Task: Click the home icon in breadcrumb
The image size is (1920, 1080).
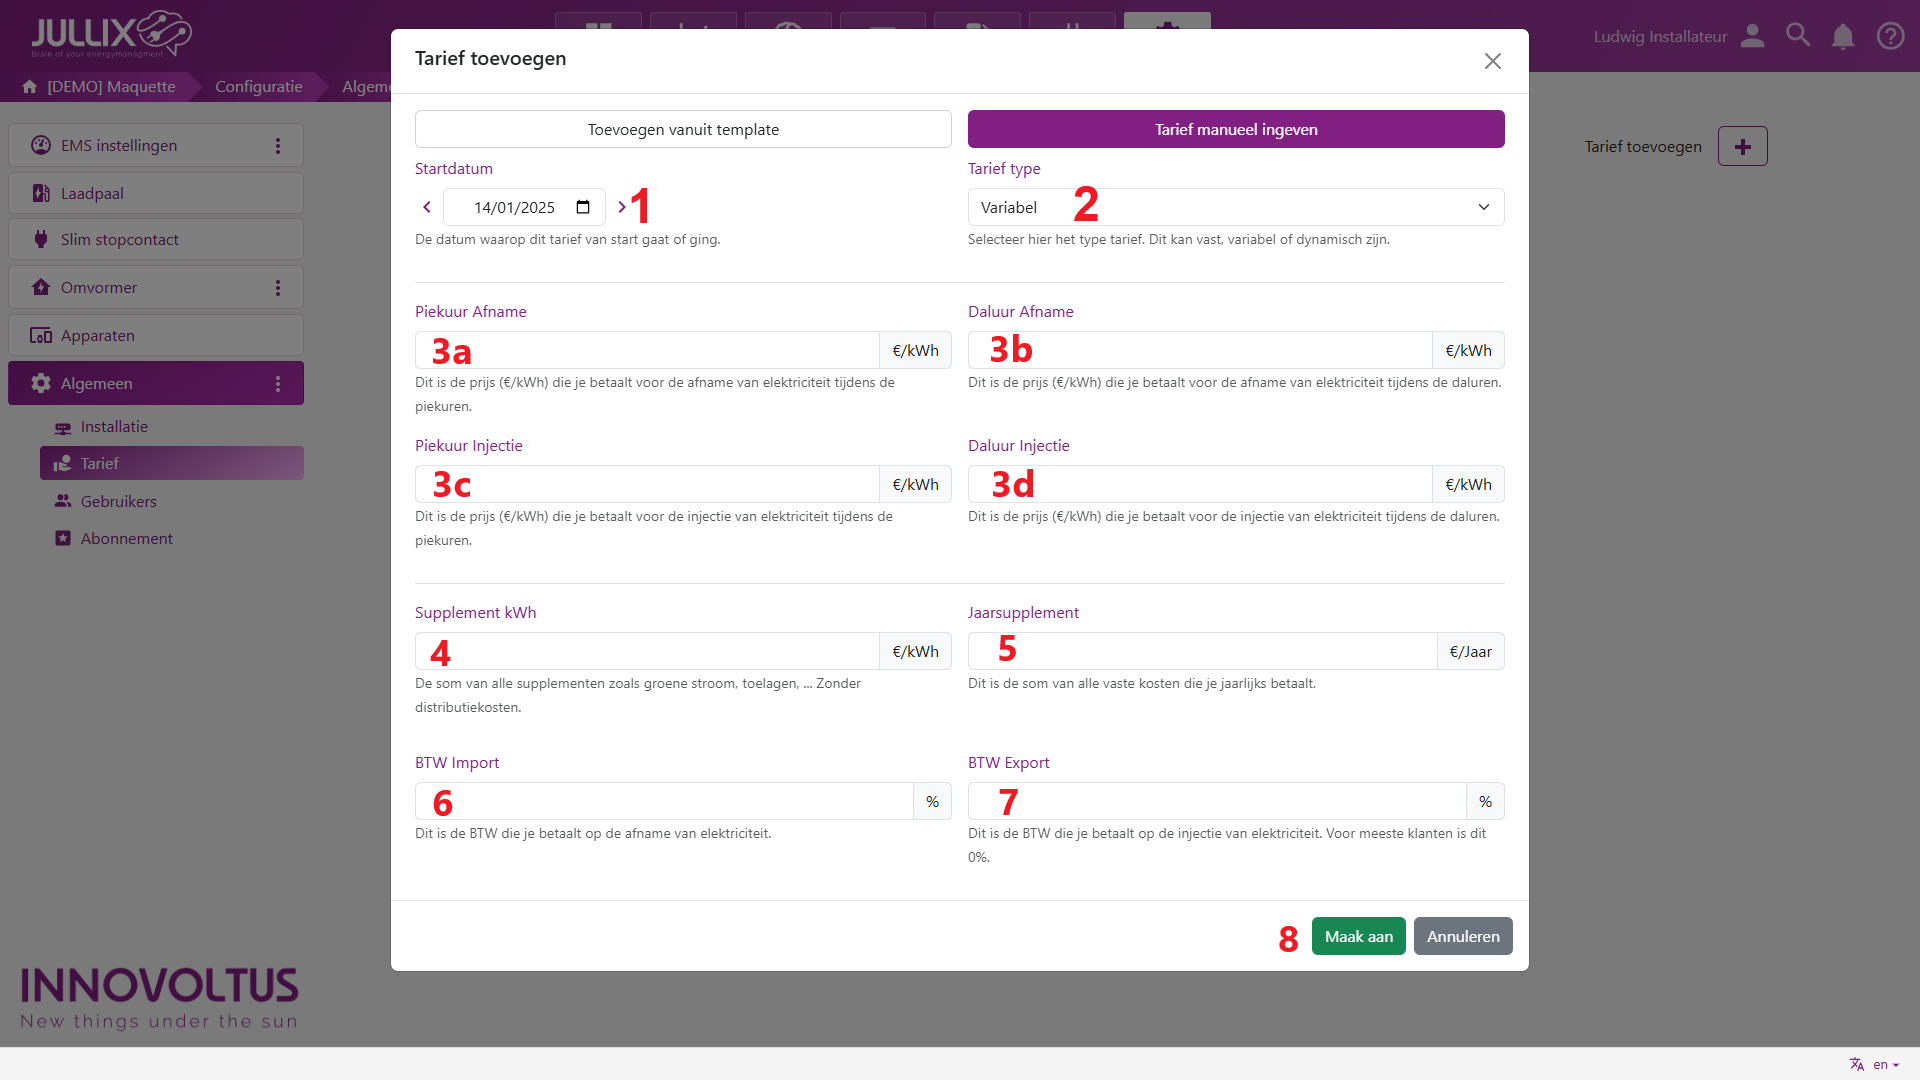Action: tap(30, 87)
